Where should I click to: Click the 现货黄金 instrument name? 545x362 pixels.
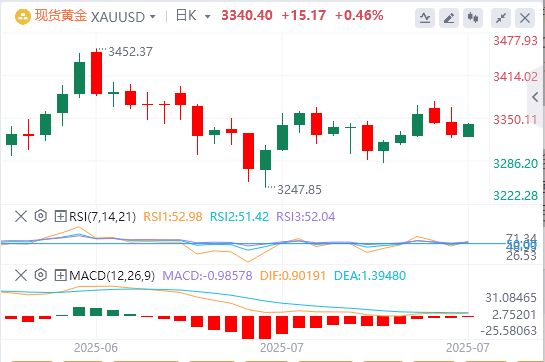pos(61,16)
